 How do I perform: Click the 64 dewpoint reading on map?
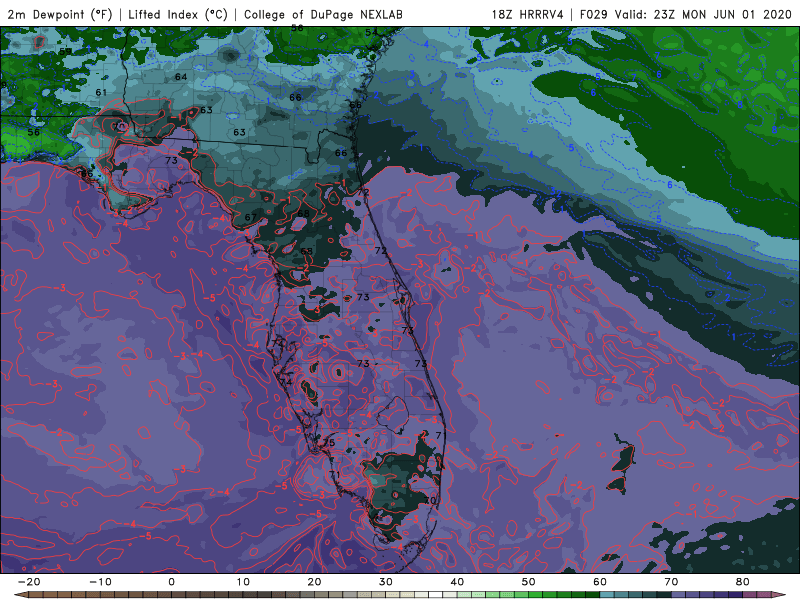click(x=181, y=77)
